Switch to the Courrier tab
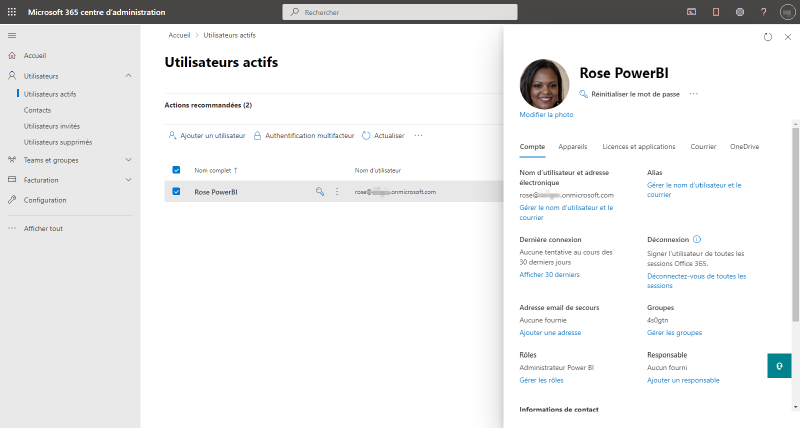The image size is (800, 428). click(703, 146)
